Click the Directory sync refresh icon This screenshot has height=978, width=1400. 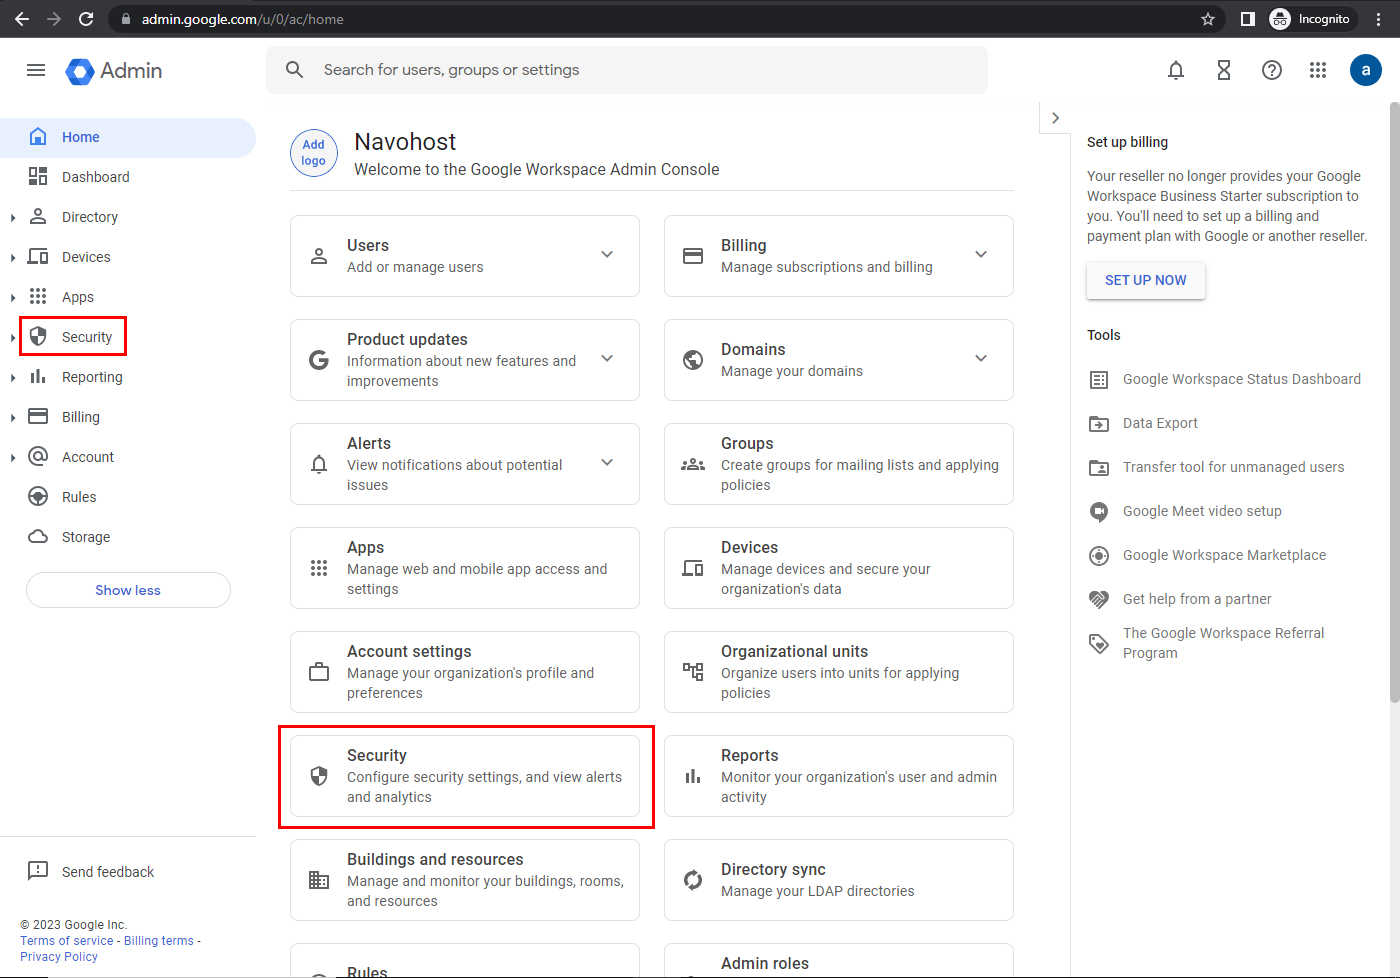tap(693, 880)
